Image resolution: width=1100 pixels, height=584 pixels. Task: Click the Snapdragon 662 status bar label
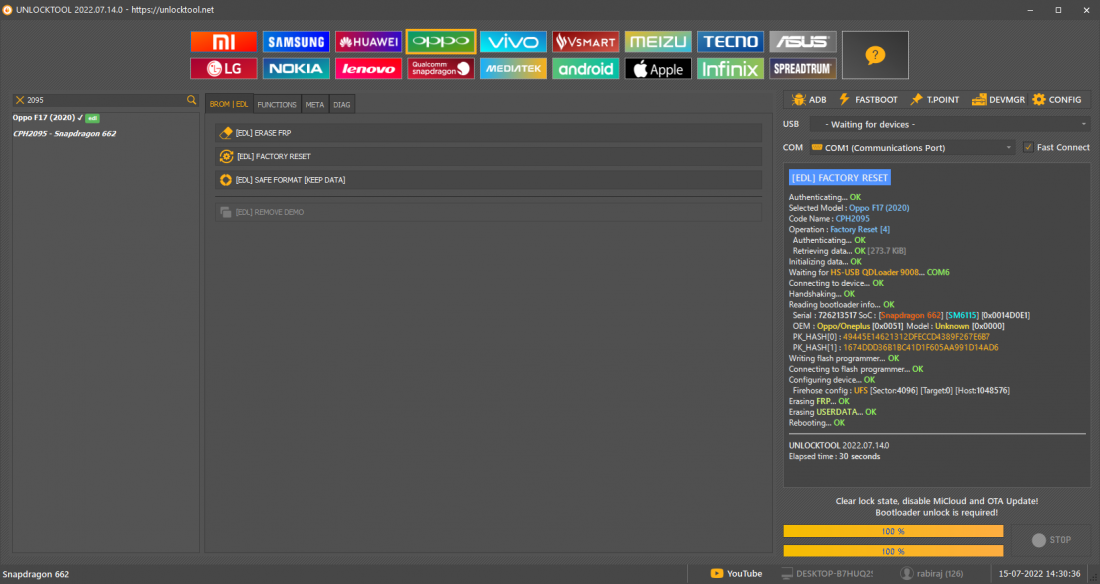click(x=36, y=574)
